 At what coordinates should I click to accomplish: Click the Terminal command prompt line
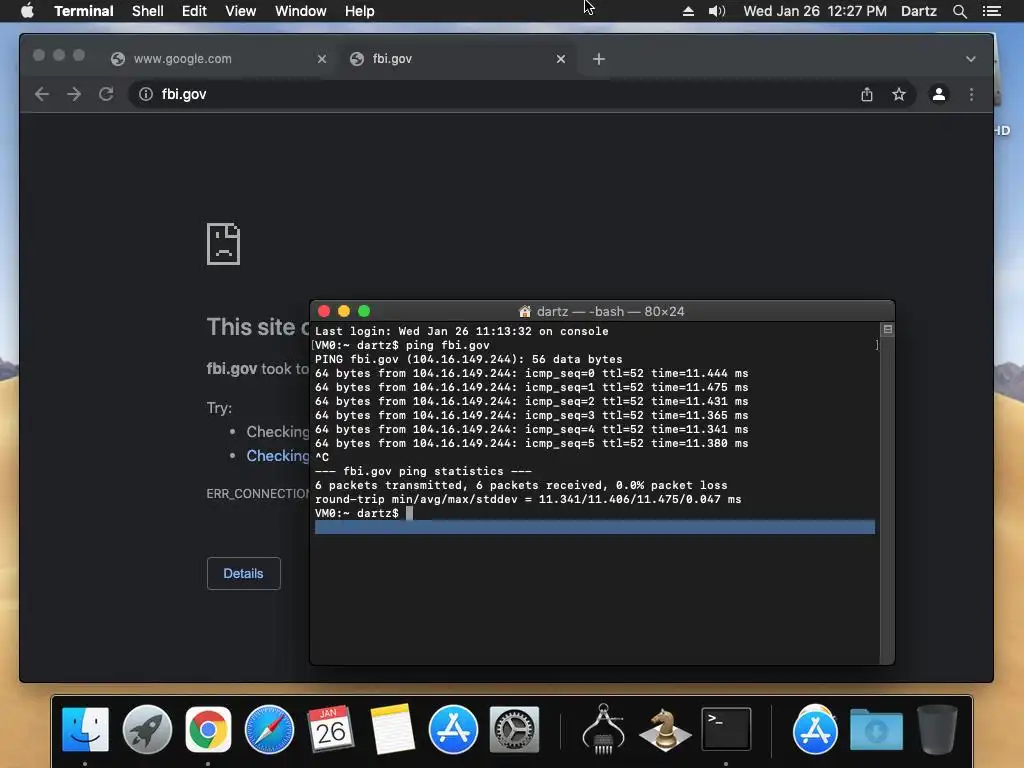click(x=363, y=513)
